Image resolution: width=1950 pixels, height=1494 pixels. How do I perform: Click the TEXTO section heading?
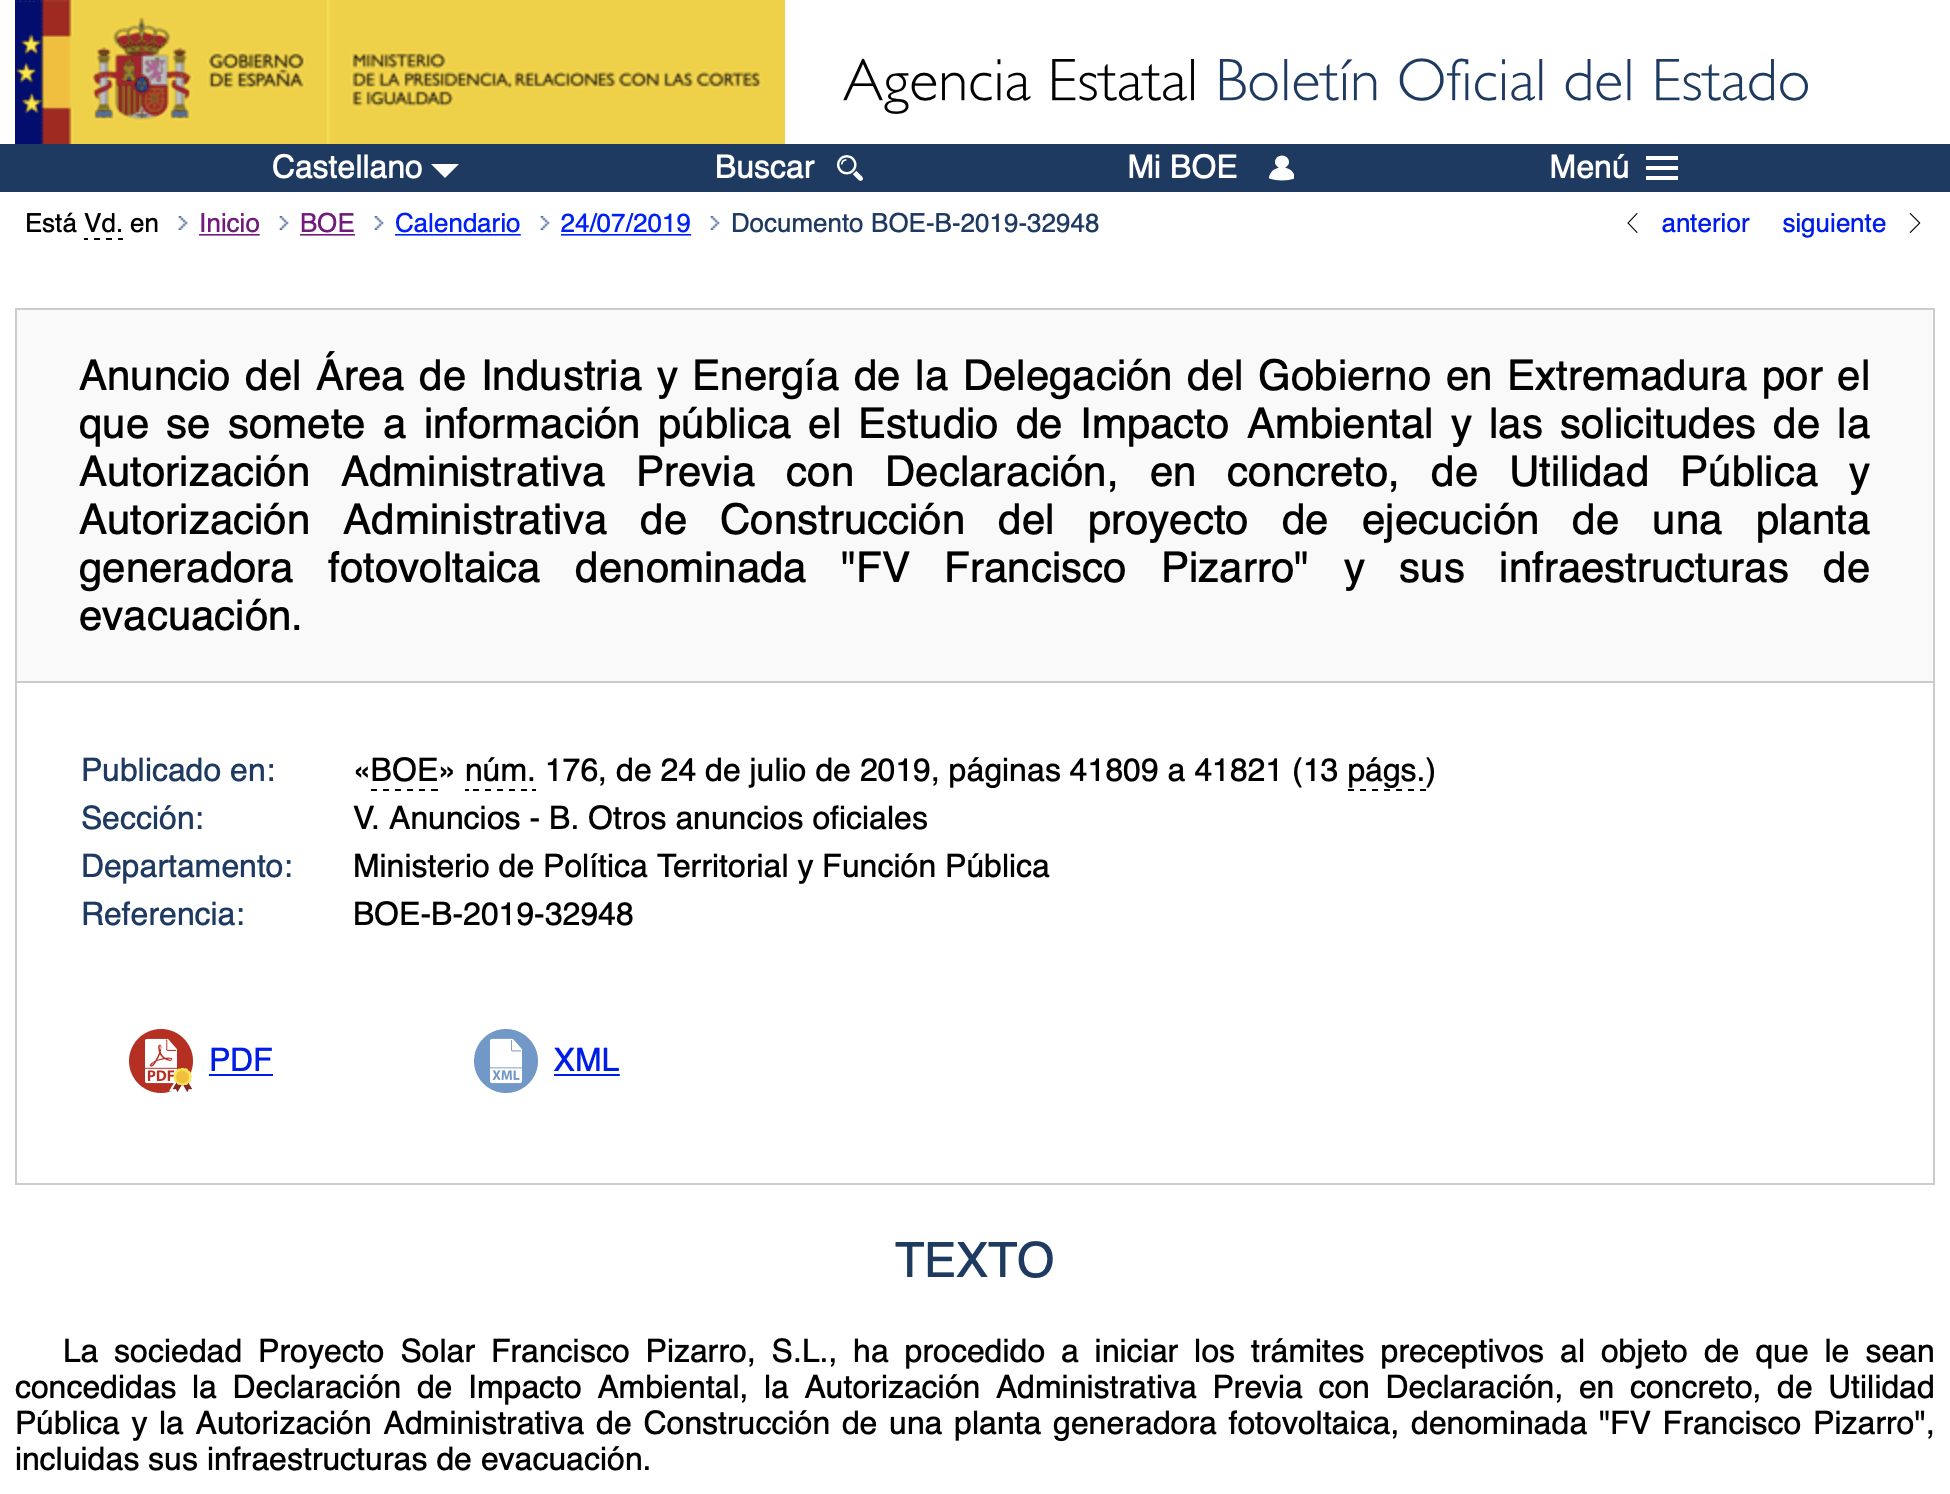click(974, 1260)
